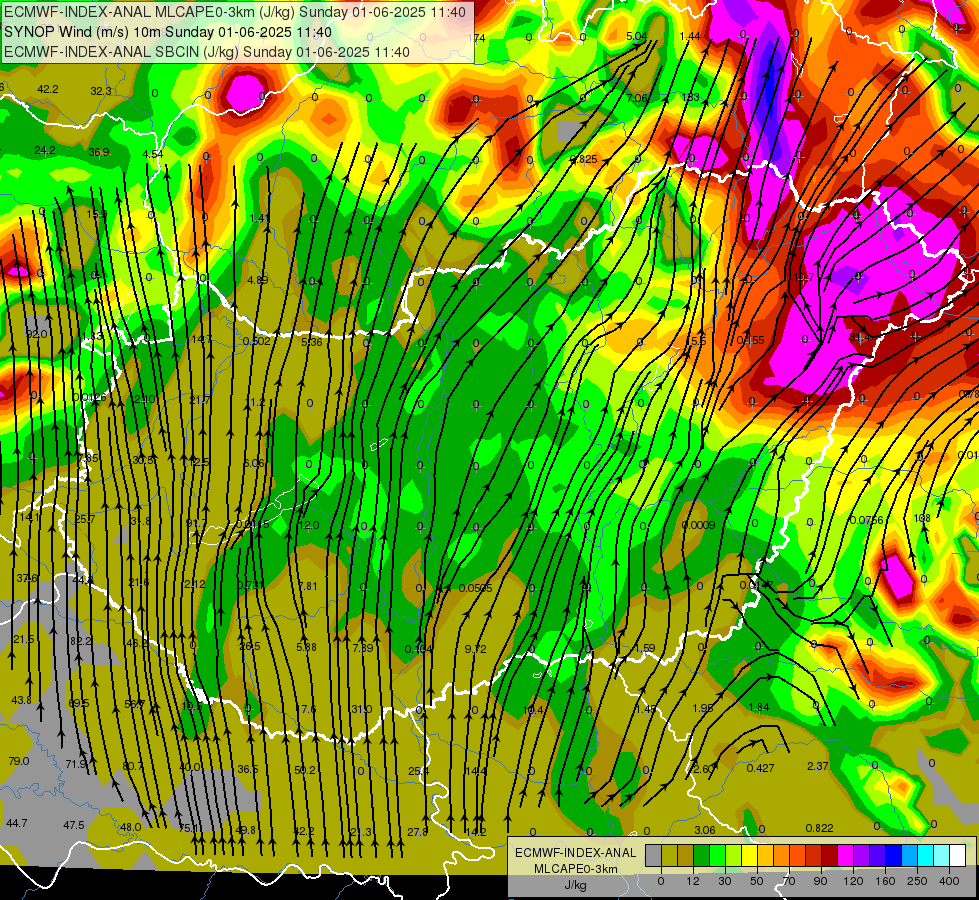Click legend scale label 90
This screenshot has height=900, width=979.
(x=820, y=881)
